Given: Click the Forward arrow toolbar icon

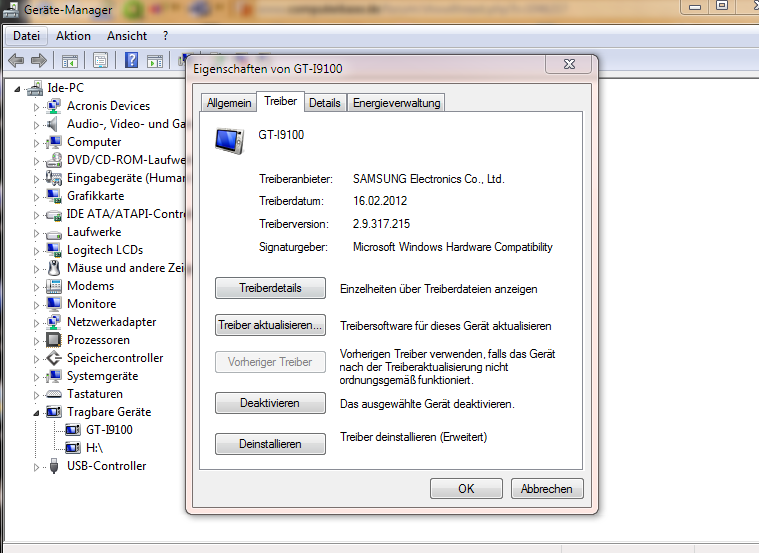Looking at the screenshot, I should tap(39, 61).
